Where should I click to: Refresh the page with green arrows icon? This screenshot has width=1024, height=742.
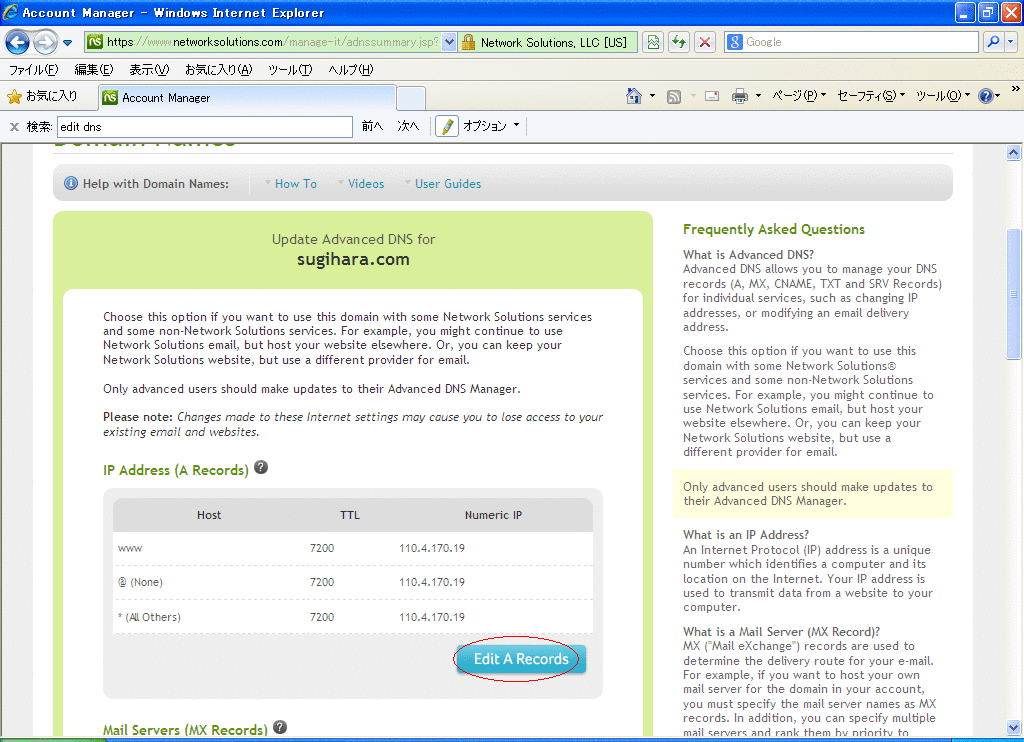point(679,42)
